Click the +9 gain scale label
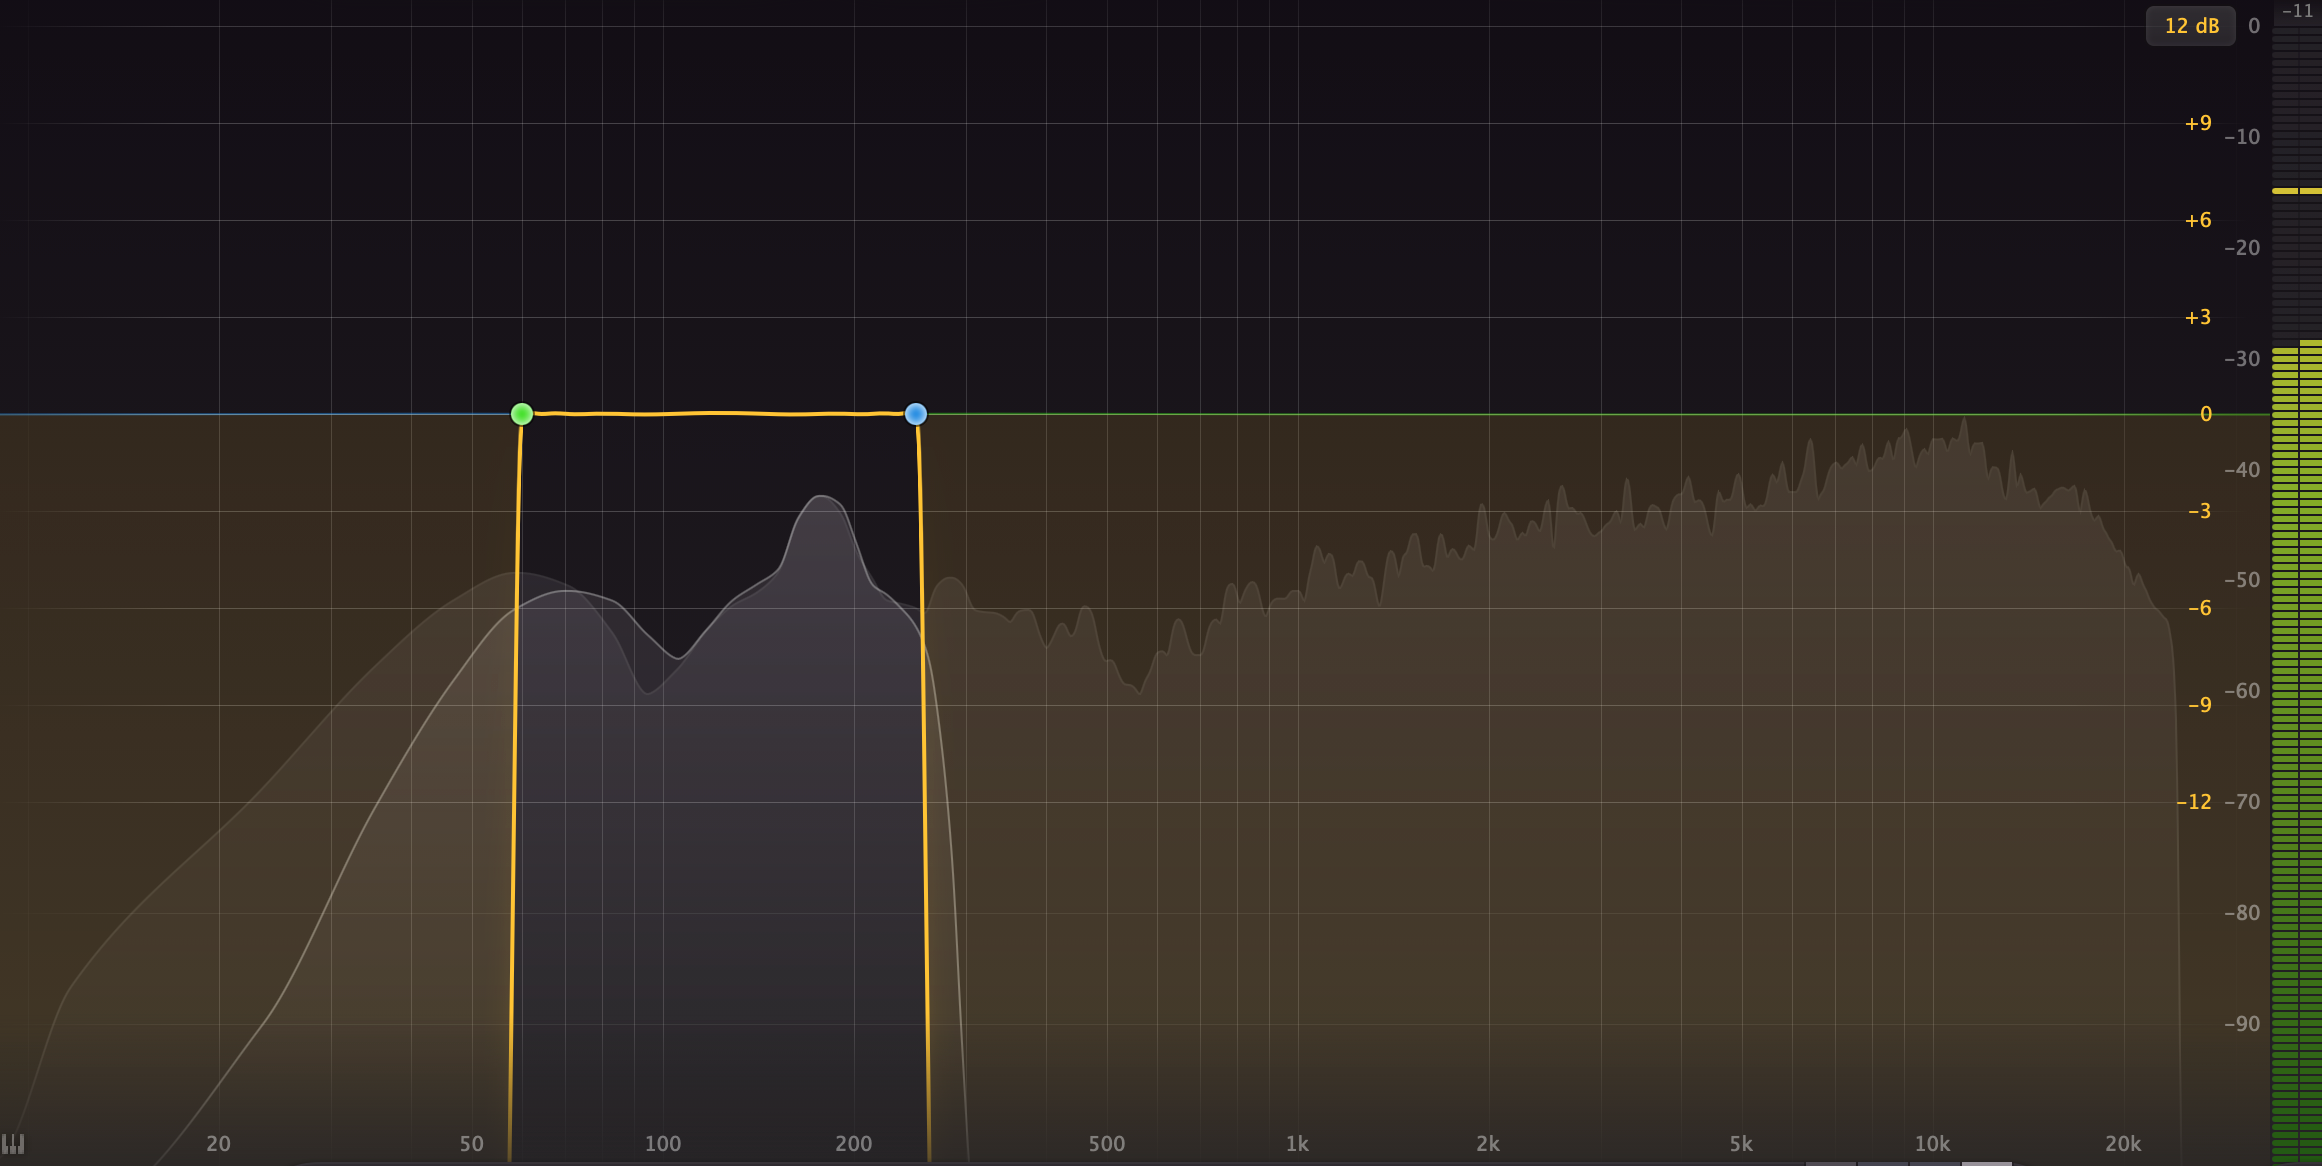This screenshot has height=1166, width=2322. pyautogui.click(x=2196, y=123)
